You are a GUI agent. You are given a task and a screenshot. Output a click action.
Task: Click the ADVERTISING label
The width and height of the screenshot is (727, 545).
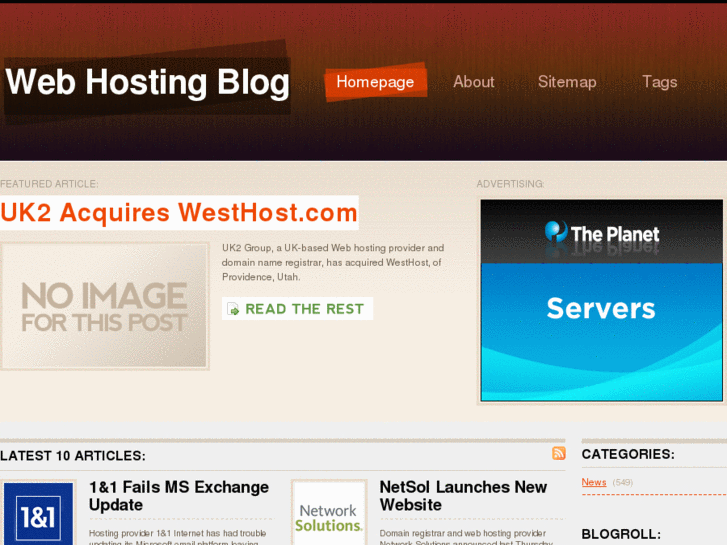coord(510,184)
